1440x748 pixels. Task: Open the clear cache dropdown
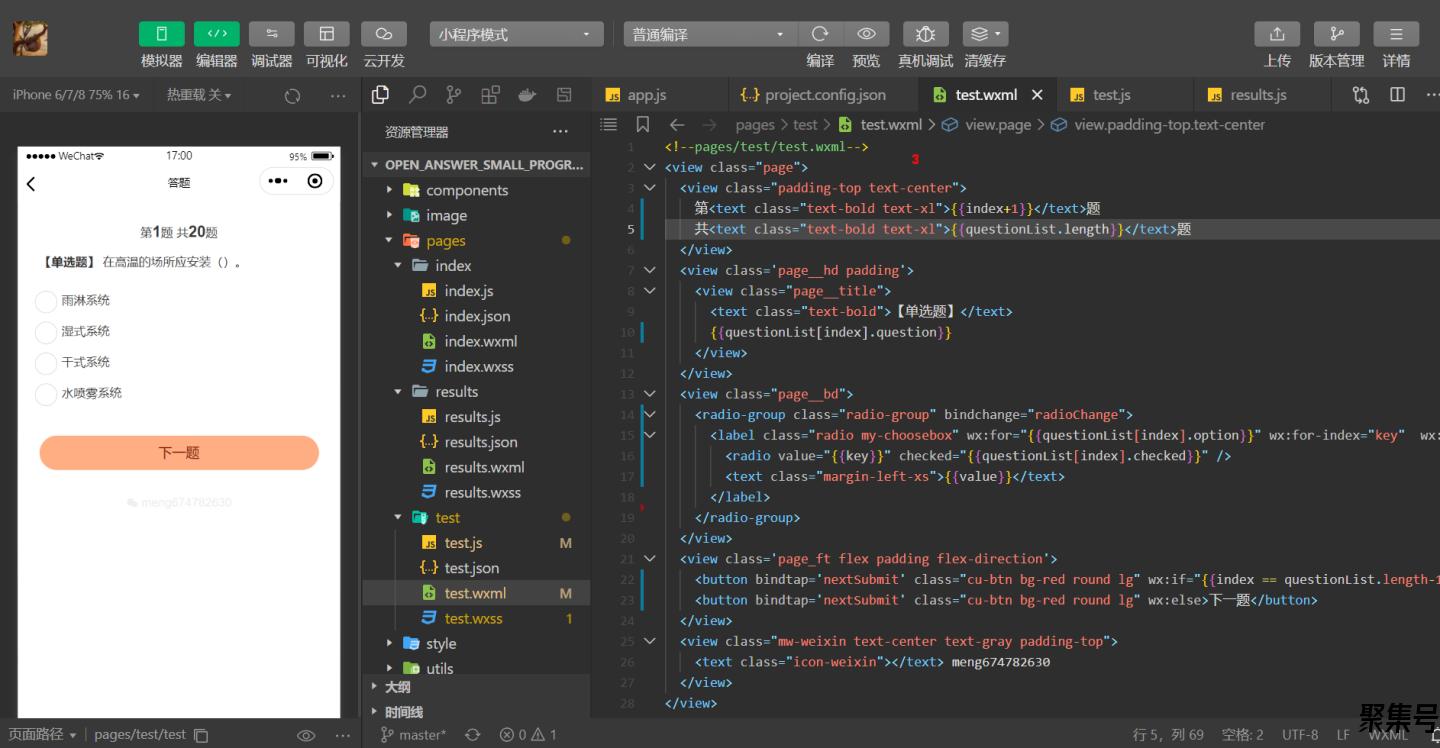(985, 34)
